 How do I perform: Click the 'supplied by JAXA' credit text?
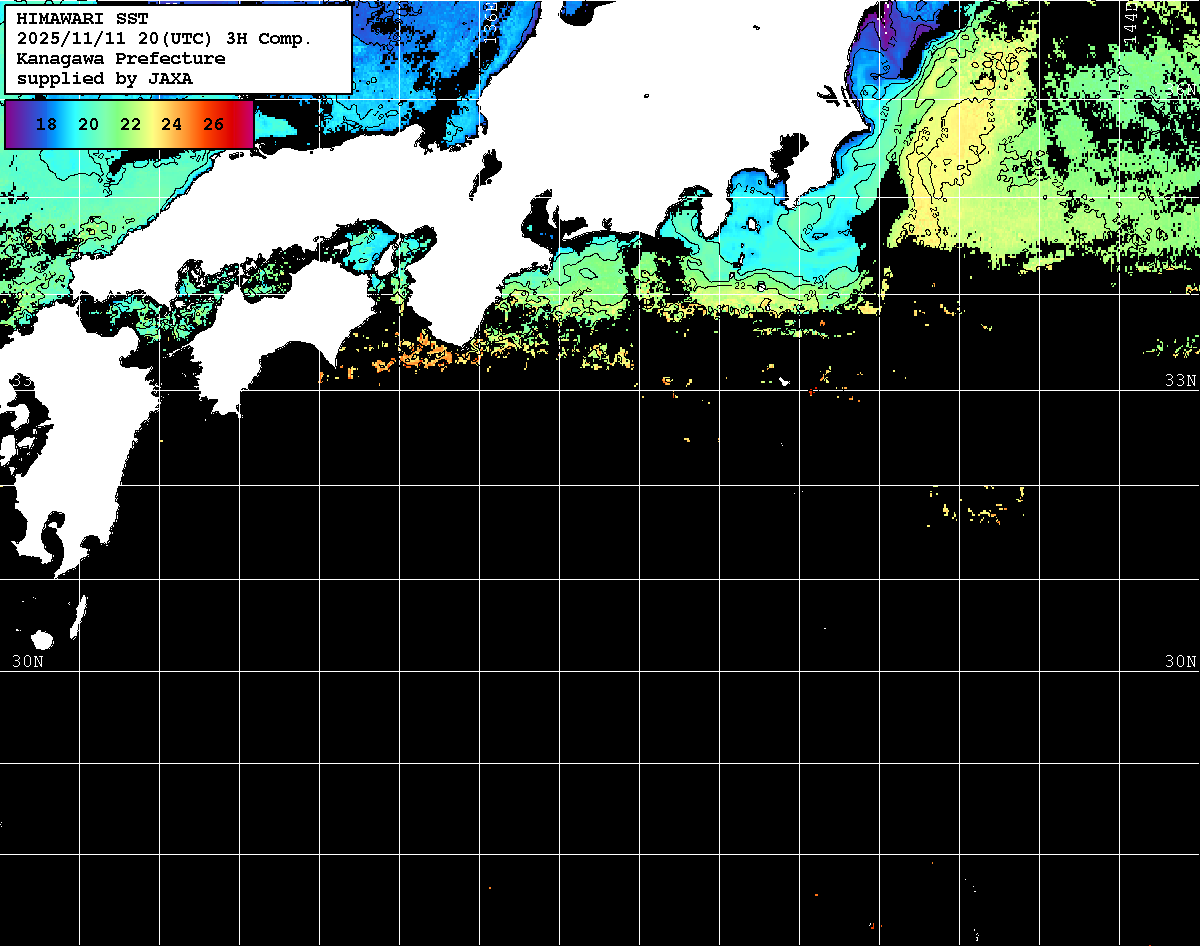(x=105, y=78)
